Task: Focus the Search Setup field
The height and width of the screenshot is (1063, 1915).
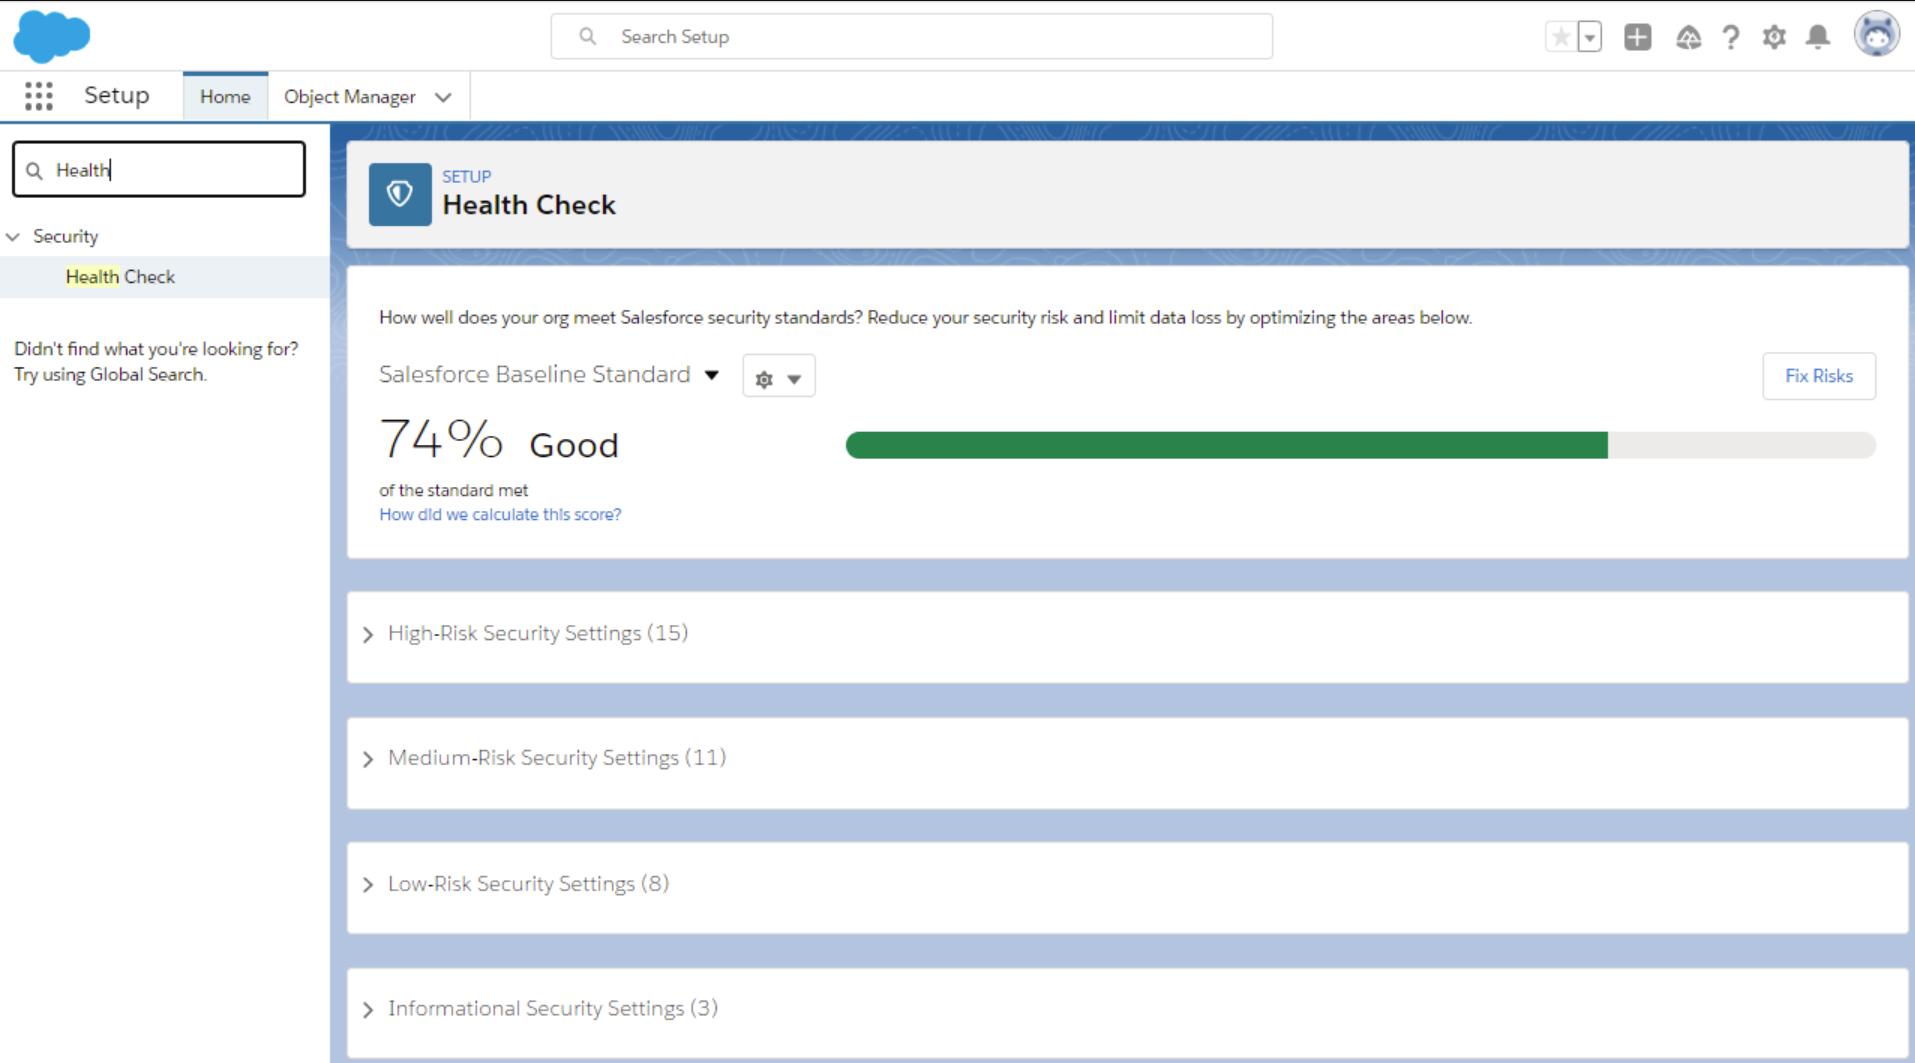Action: (912, 37)
